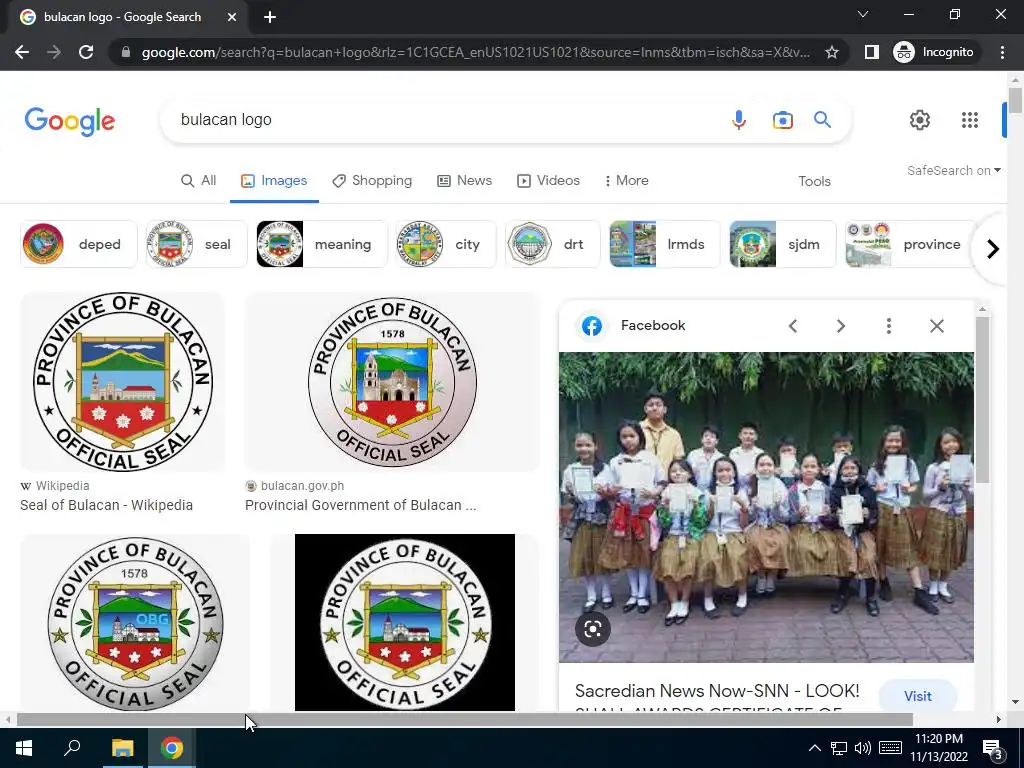
Task: Open search by image camera icon
Action: [782, 120]
